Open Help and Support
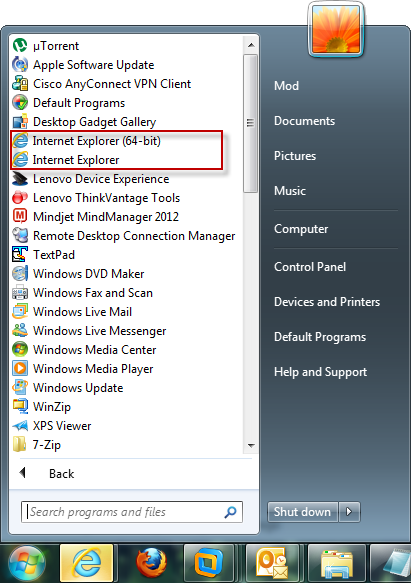The image size is (411, 583). tap(320, 372)
